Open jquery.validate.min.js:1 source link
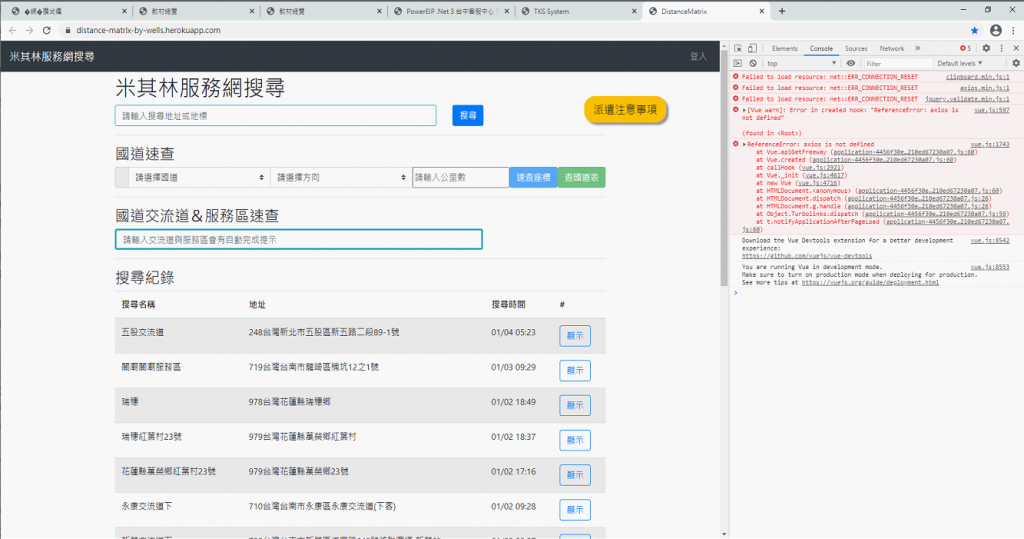This screenshot has width=1024, height=539. [x=967, y=99]
